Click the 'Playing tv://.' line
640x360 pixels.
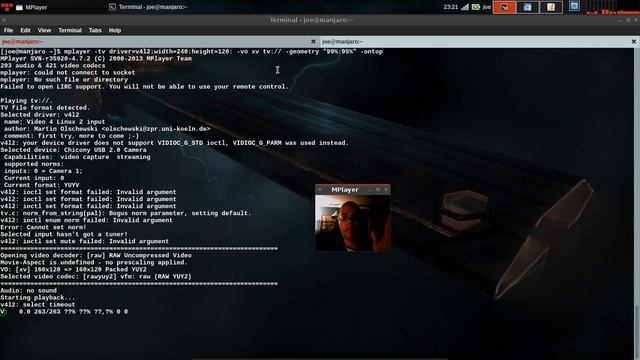click(27, 101)
